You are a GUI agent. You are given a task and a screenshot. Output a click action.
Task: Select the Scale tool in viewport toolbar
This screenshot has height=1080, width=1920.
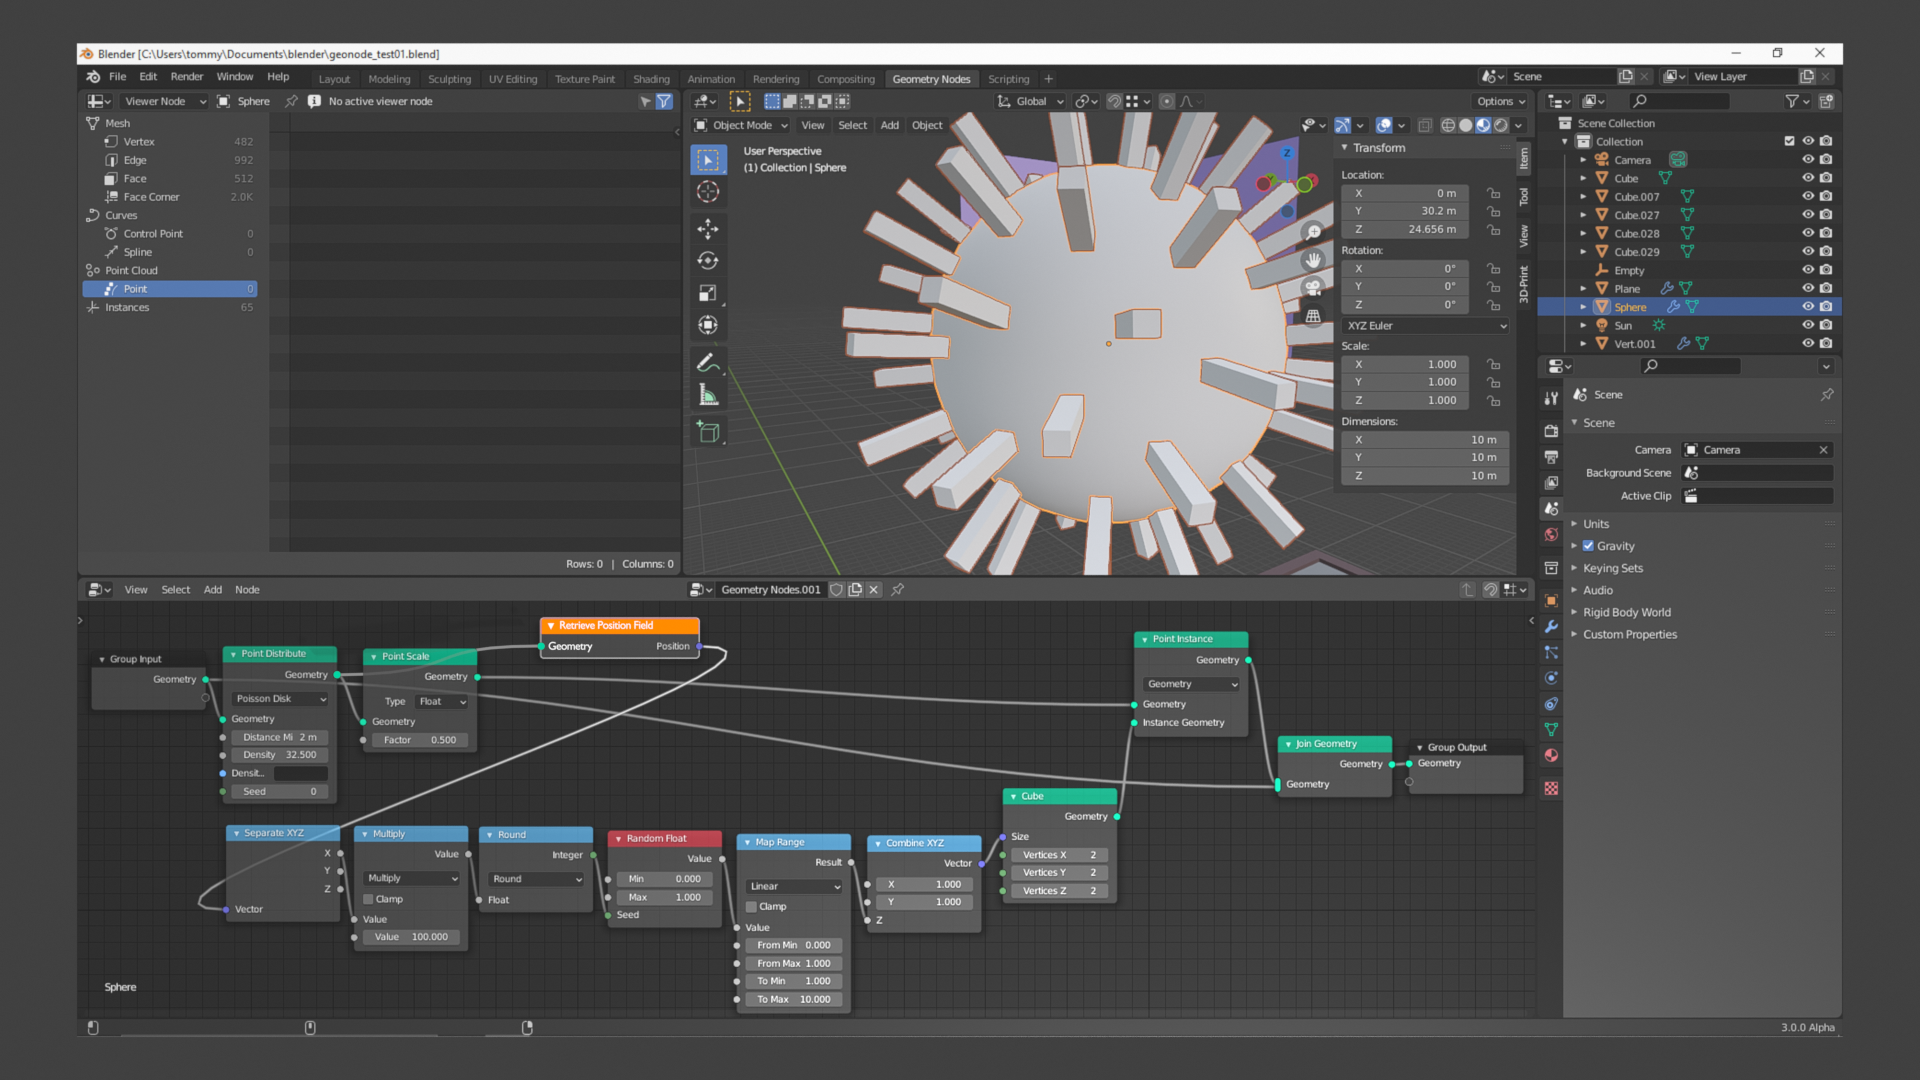708,293
